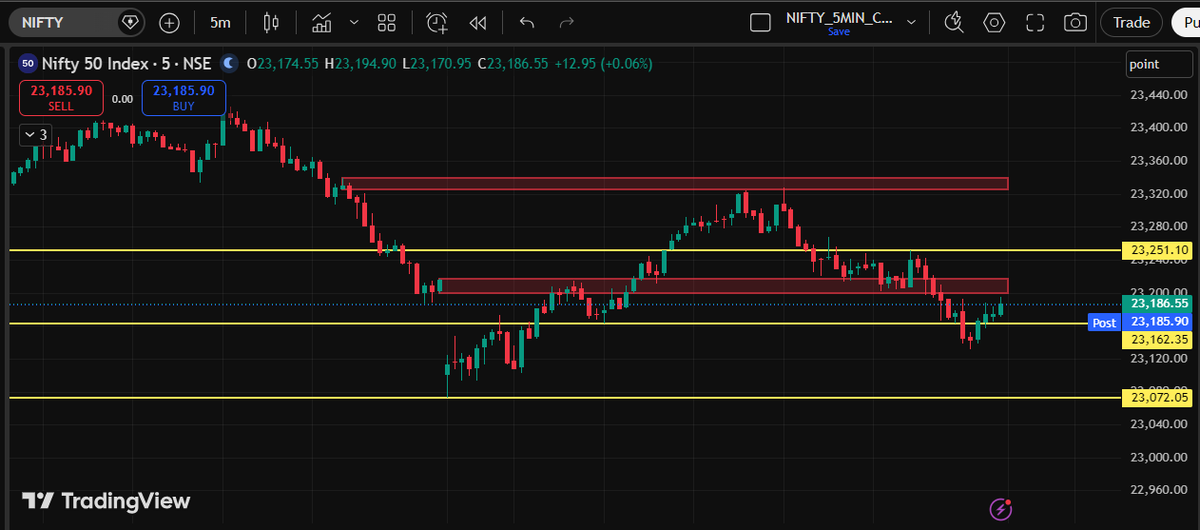
Task: Change the 5m time interval
Action: click(x=220, y=22)
